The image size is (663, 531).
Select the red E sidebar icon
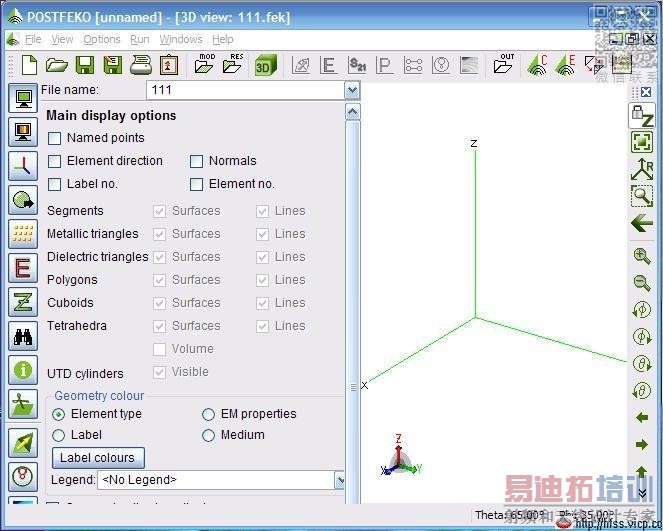click(x=23, y=268)
